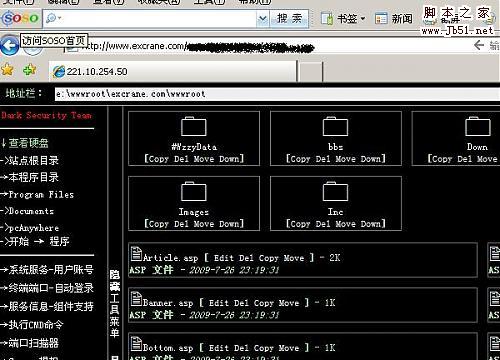The width and height of the screenshot is (500, 360).
Task: Click Move for Article.asp
Action: [x=294, y=258]
